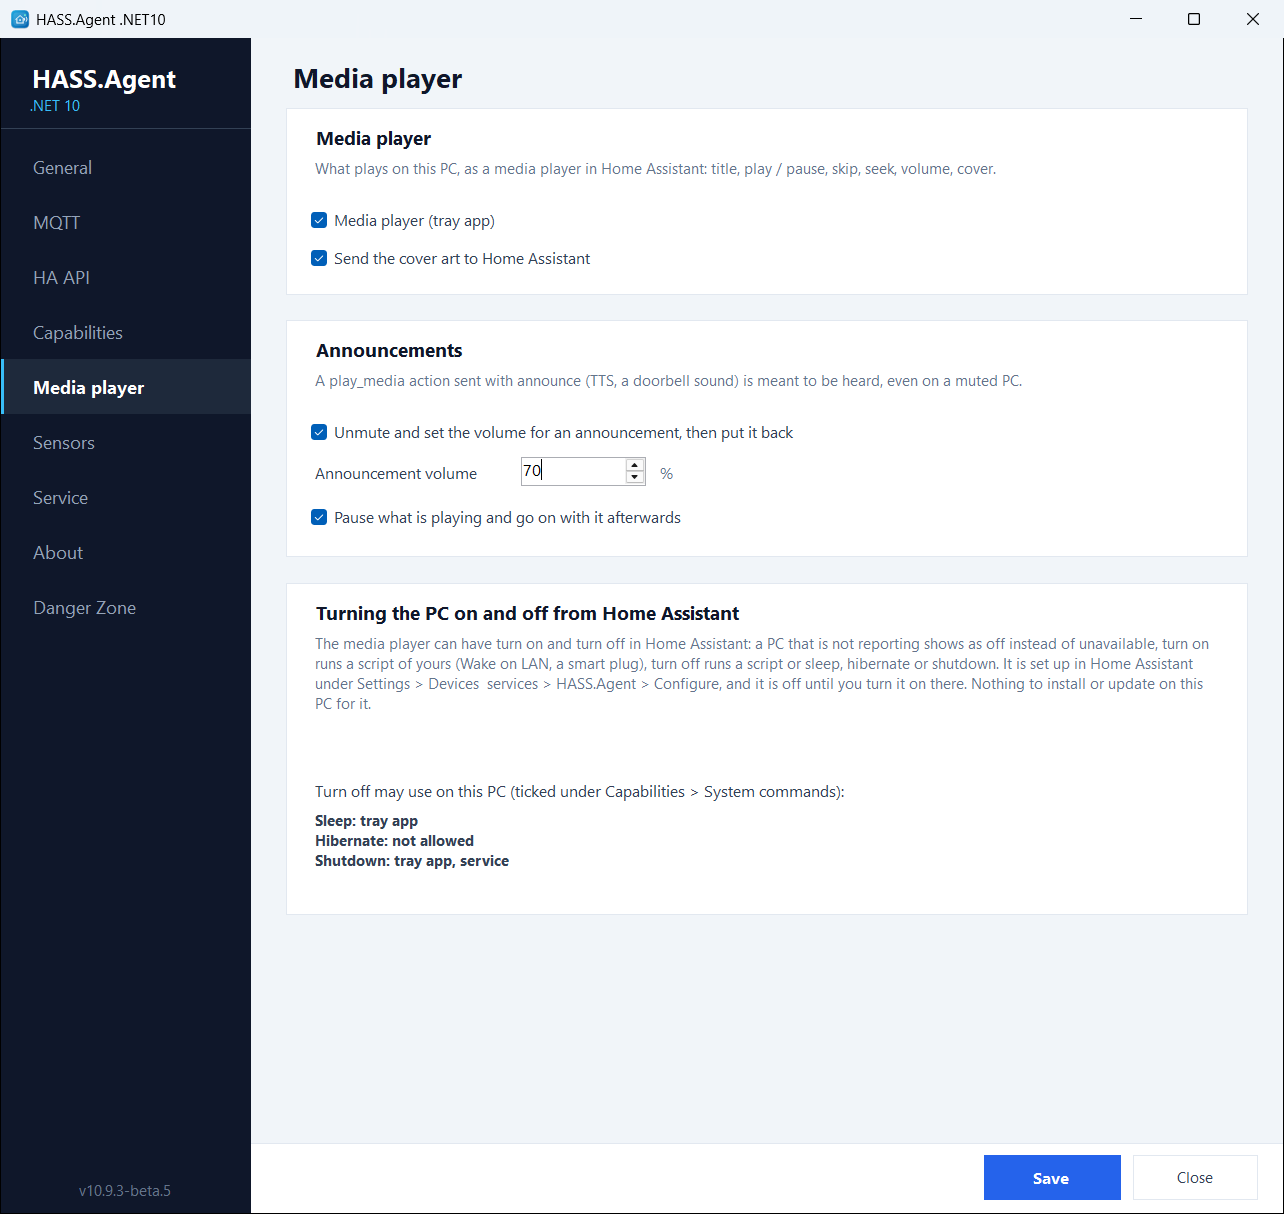Click the .NET 10 subtitle in sidebar
This screenshot has height=1214, width=1284.
tap(55, 106)
